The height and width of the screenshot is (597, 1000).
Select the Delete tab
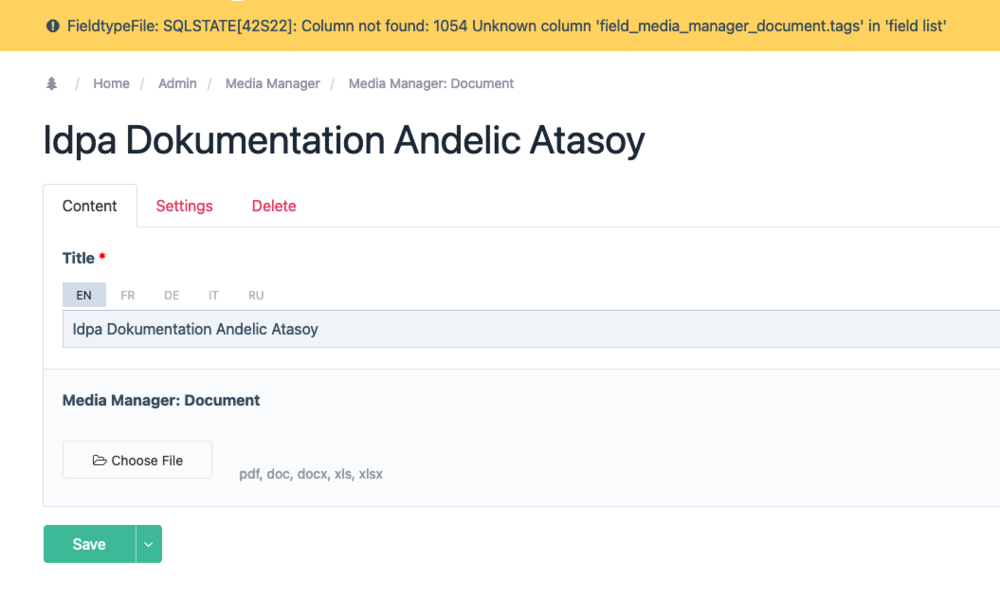point(273,206)
